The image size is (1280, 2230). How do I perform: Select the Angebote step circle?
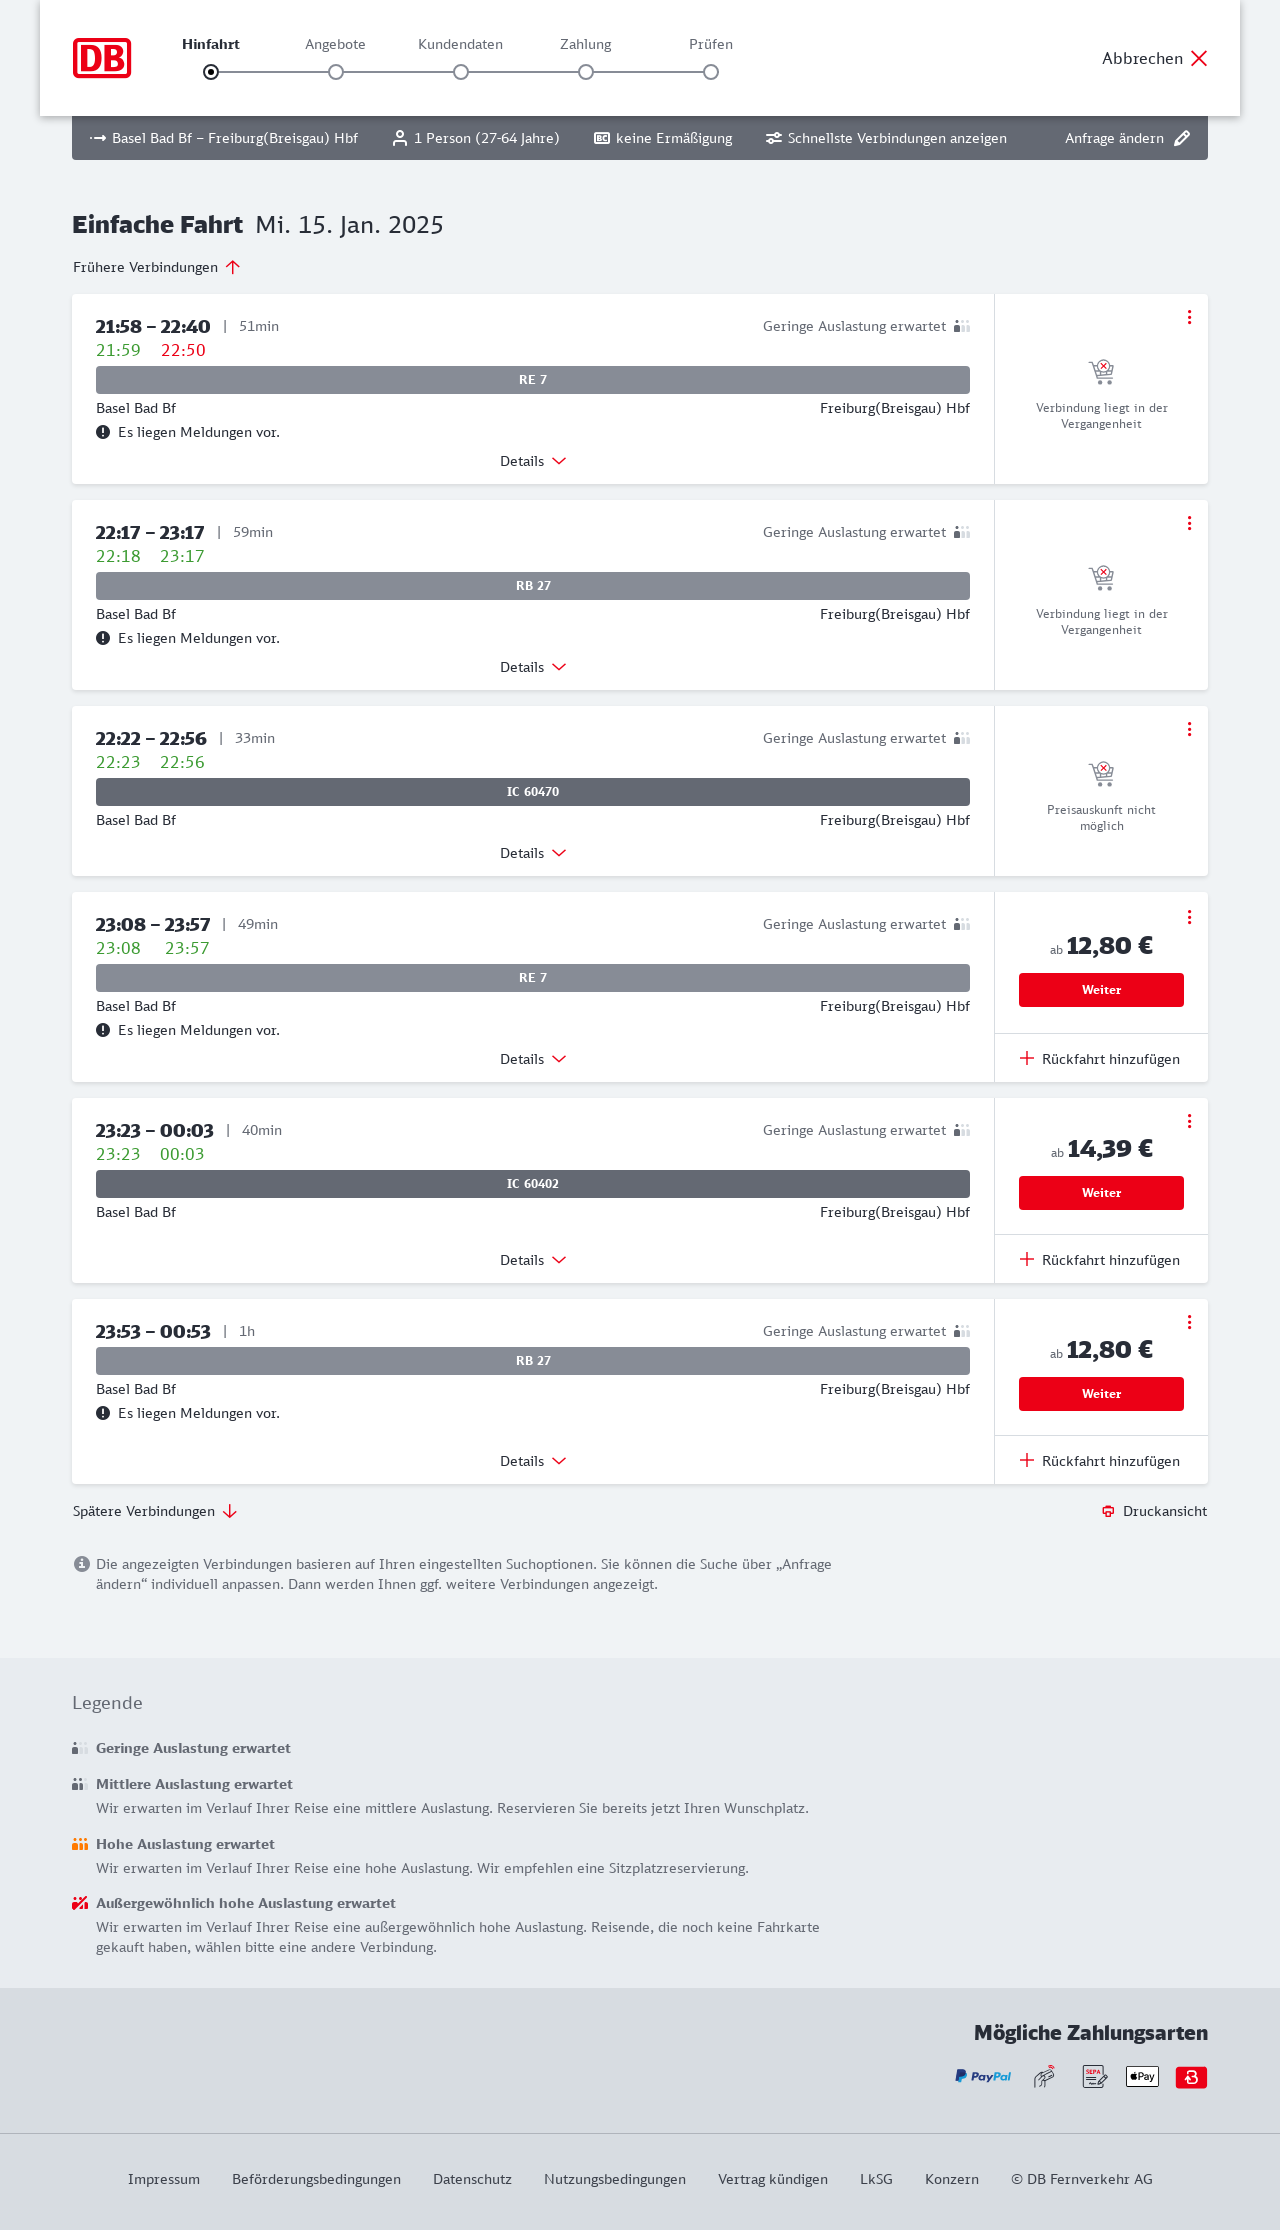(x=336, y=72)
